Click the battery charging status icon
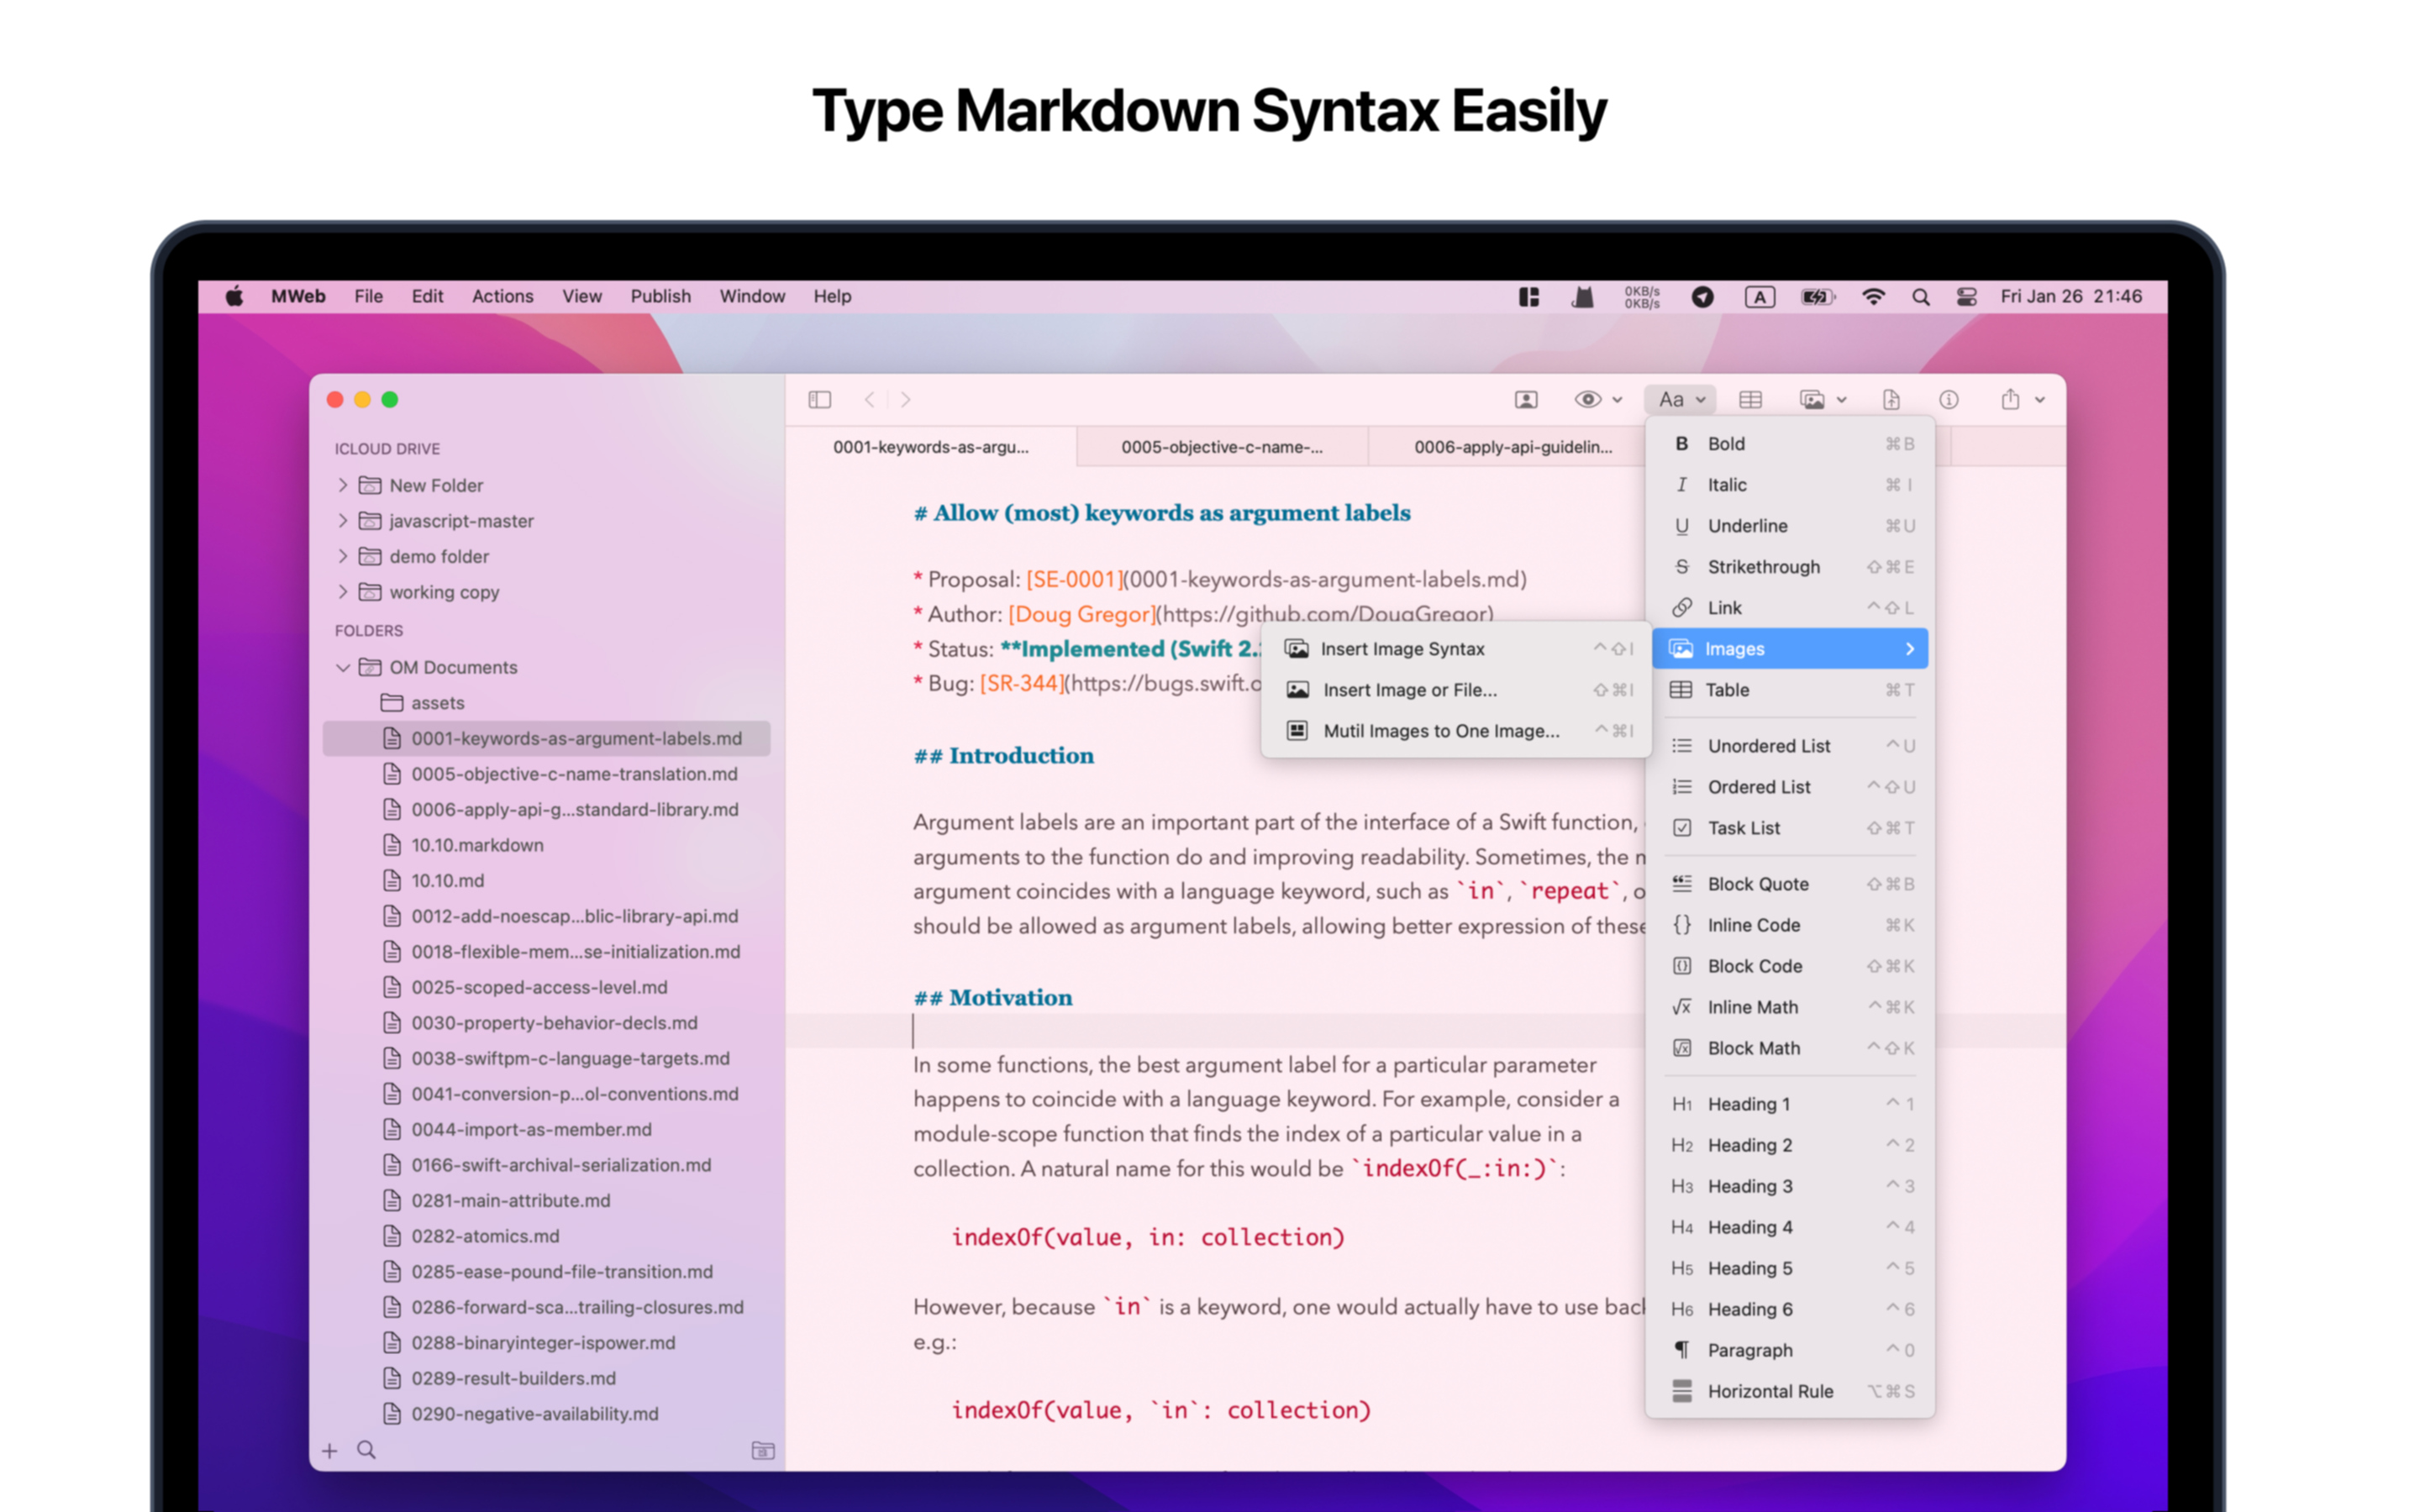The width and height of the screenshot is (2420, 1512). pyautogui.click(x=1816, y=296)
